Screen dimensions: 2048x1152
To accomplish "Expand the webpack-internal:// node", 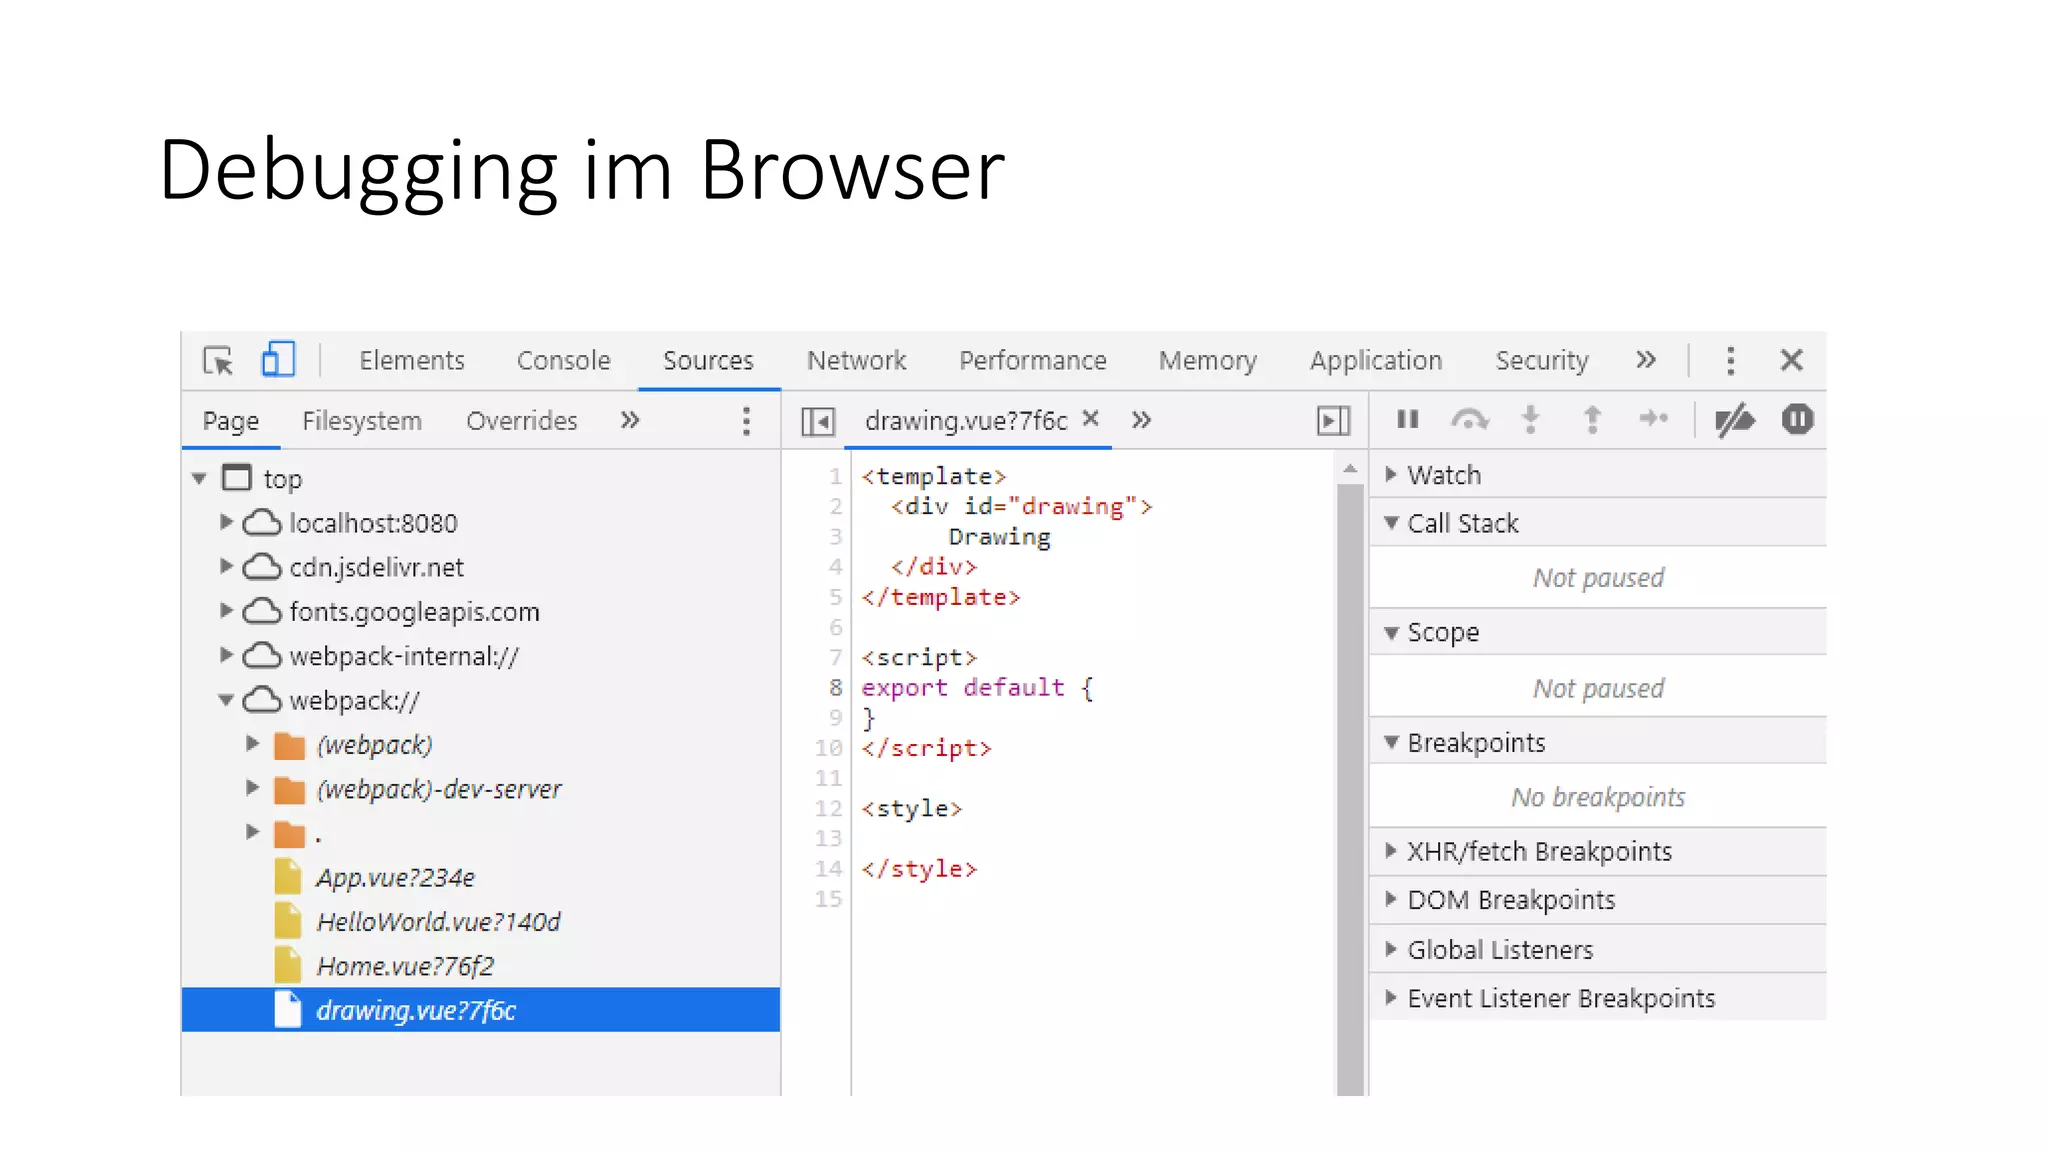I will [x=226, y=655].
